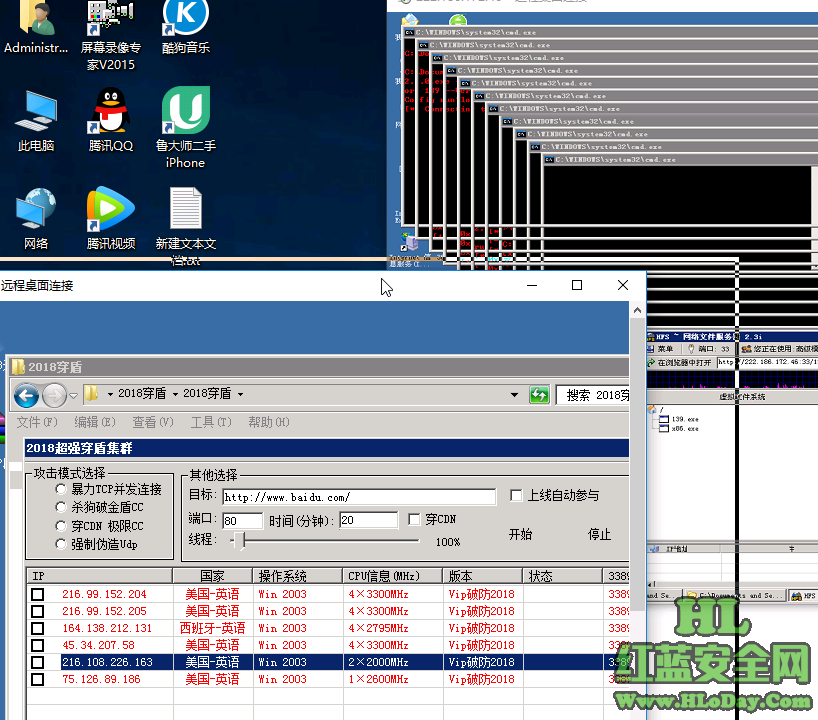Open 网络 desktop icon
The width and height of the screenshot is (818, 720).
(35, 219)
